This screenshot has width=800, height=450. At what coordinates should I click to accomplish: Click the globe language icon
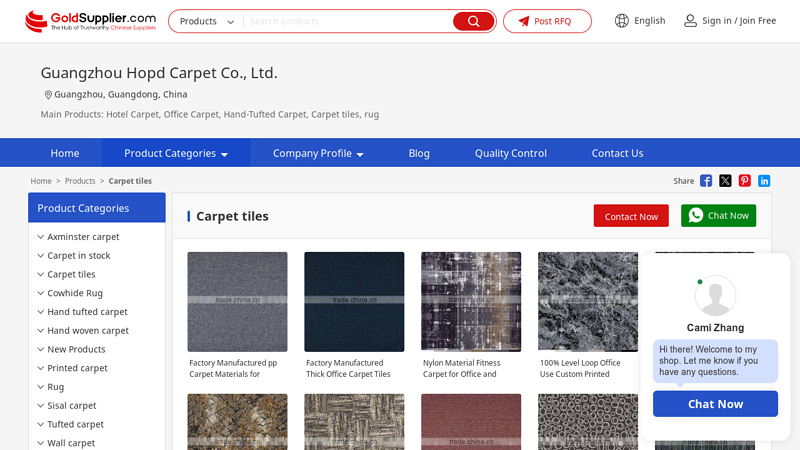click(x=621, y=21)
